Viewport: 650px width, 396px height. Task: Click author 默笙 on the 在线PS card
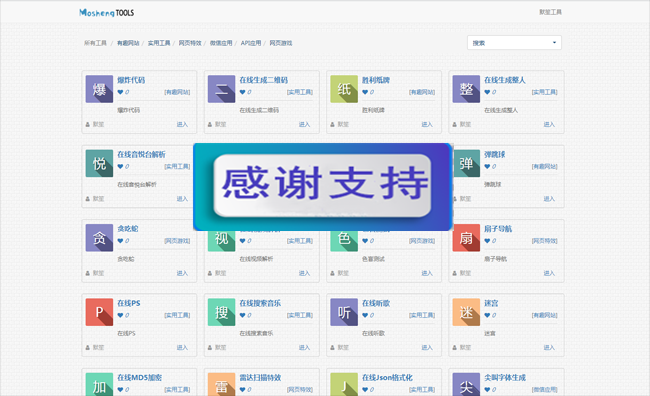(98, 347)
